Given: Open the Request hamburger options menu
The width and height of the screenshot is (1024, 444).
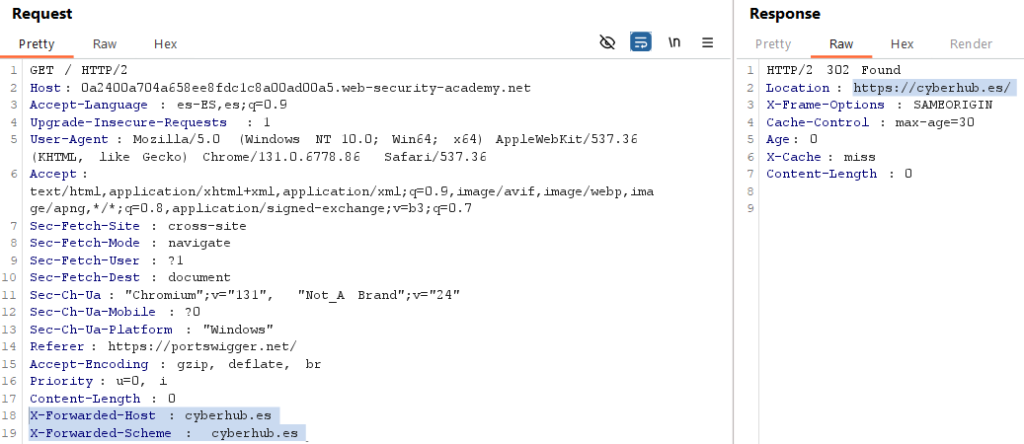Looking at the screenshot, I should click(708, 42).
